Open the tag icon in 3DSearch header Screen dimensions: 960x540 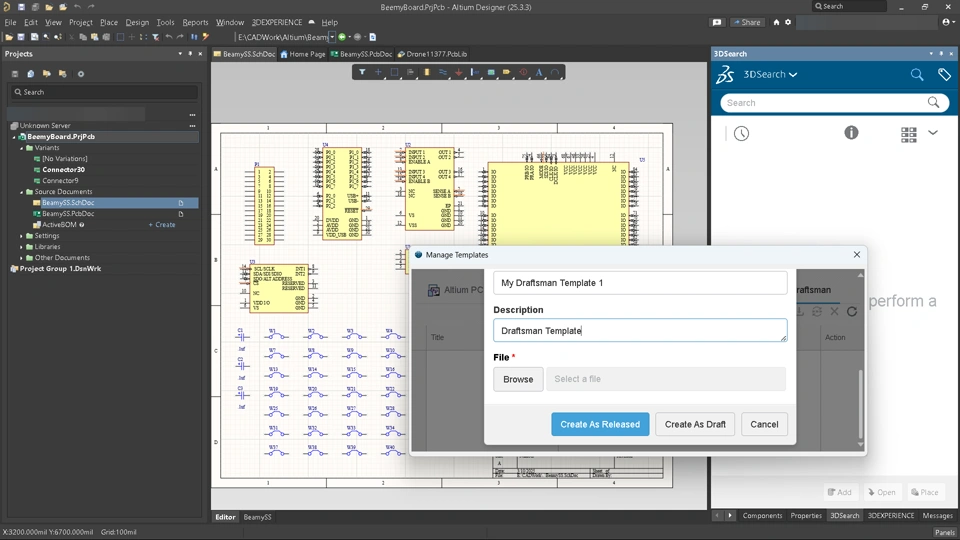click(944, 75)
